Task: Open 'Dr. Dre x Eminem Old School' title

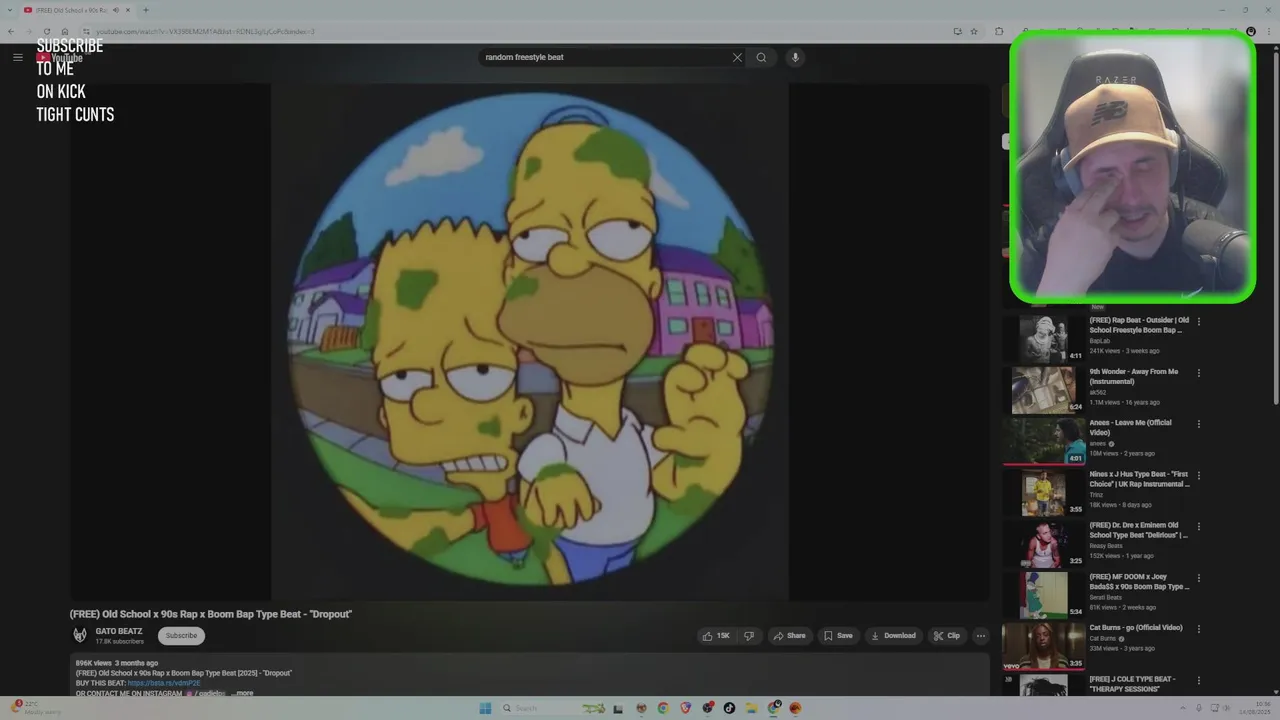Action: pyautogui.click(x=1139, y=530)
